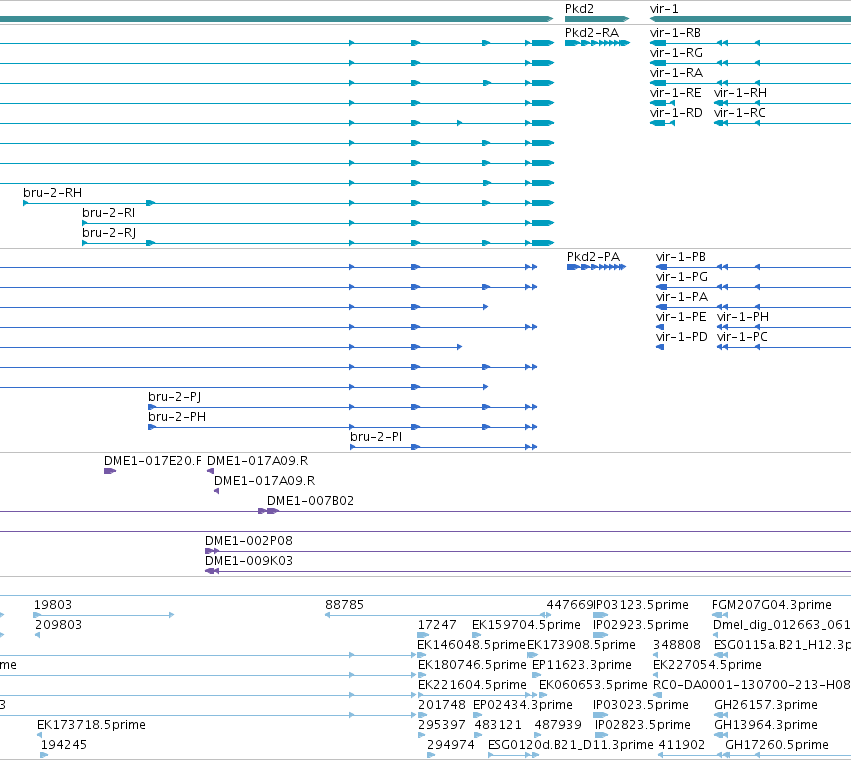The width and height of the screenshot is (851, 760).
Task: Select the vir-1-RD transcript label
Action: [x=676, y=113]
